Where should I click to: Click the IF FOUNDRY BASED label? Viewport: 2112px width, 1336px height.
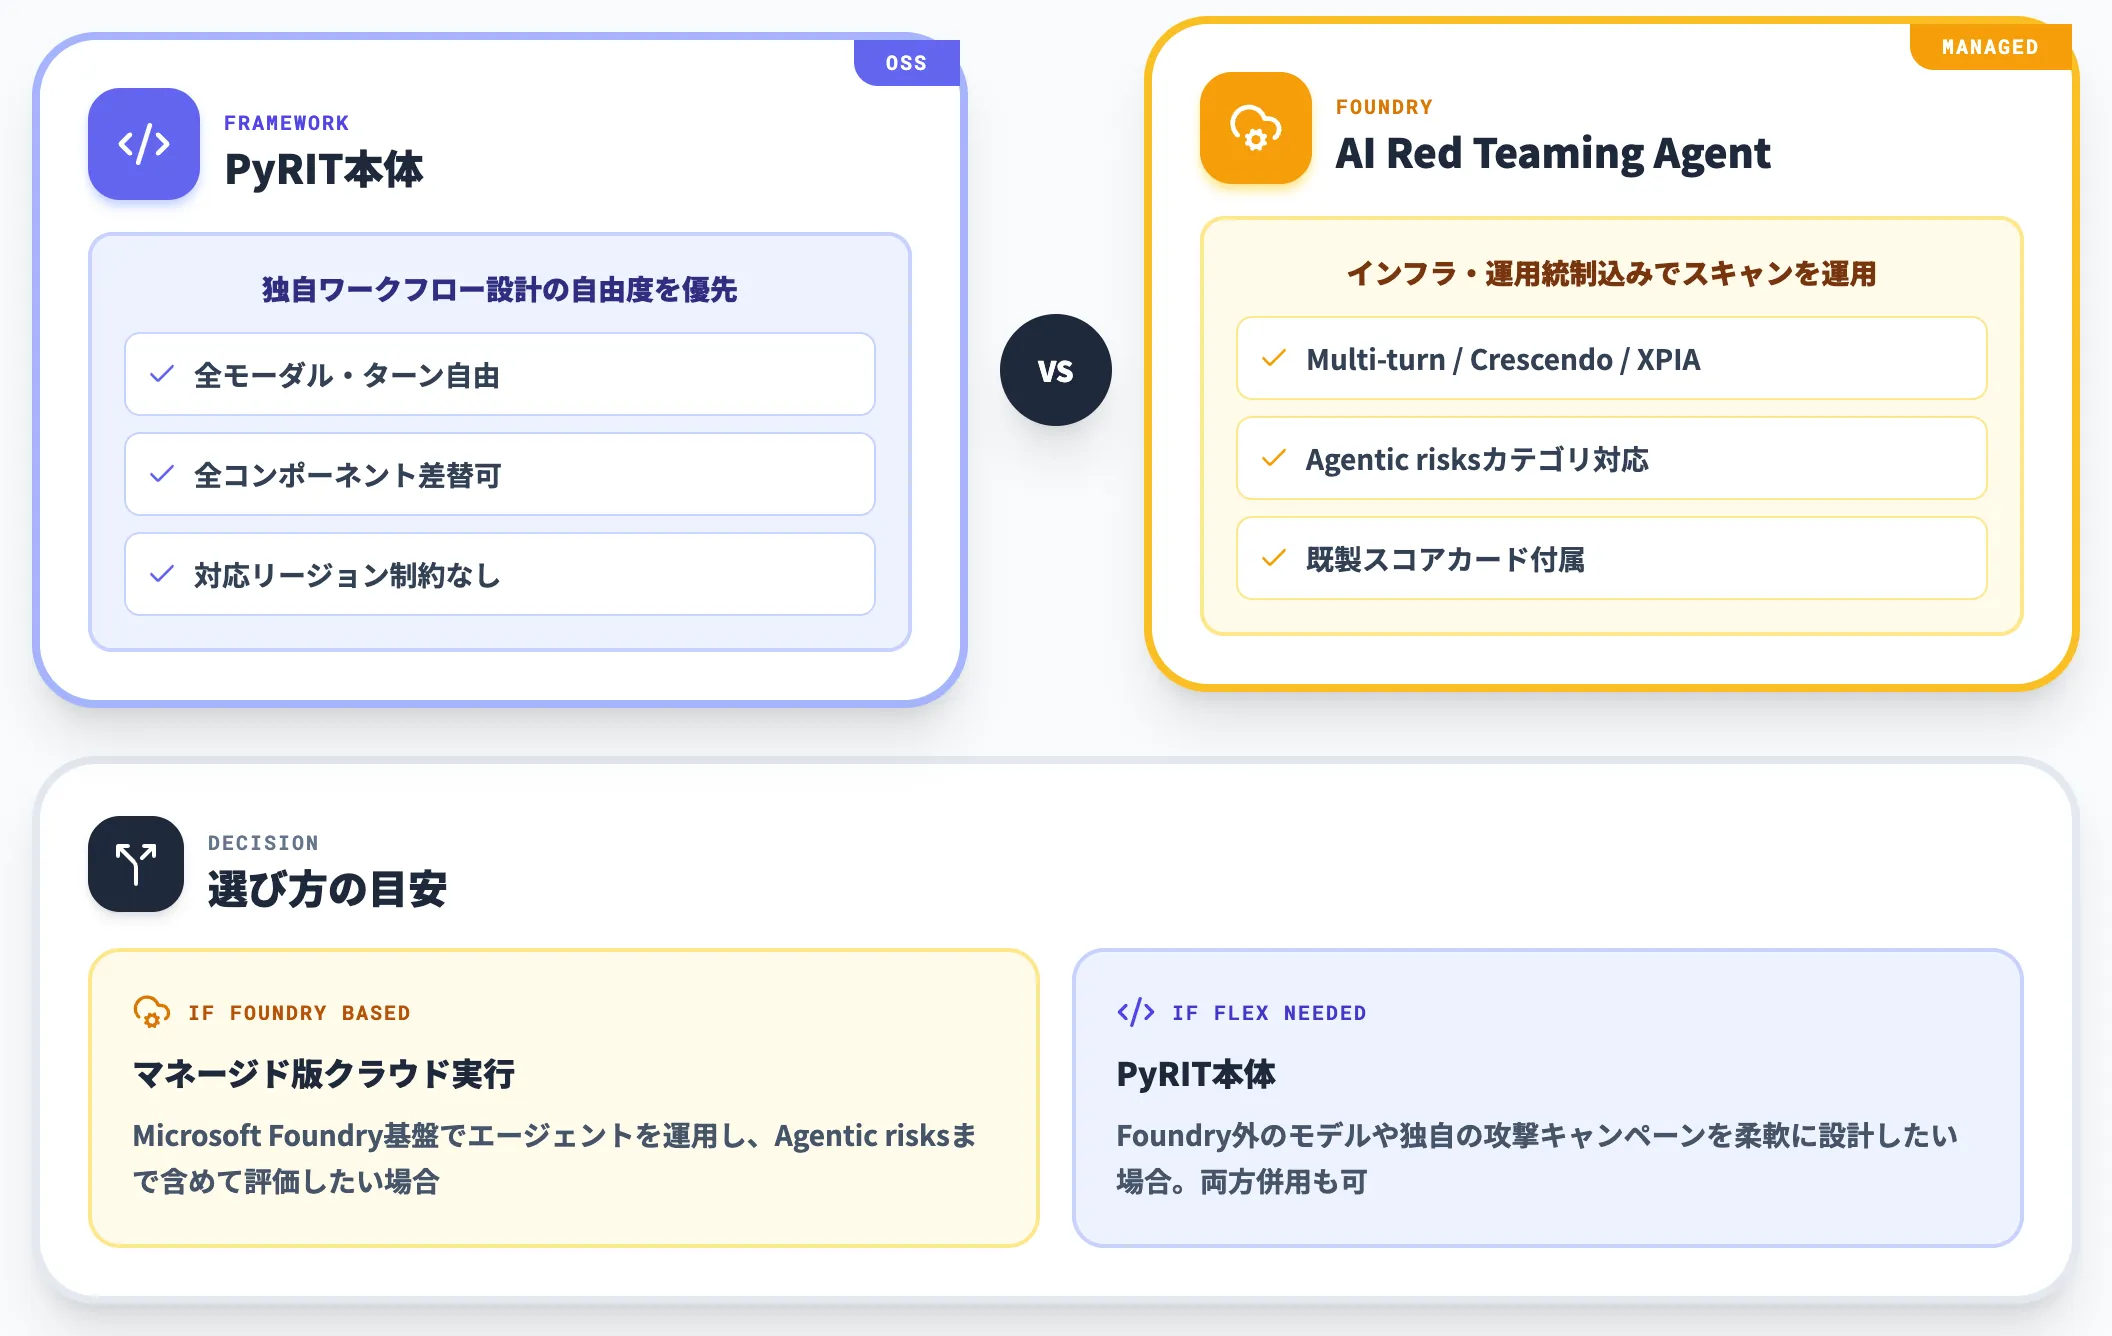[300, 1013]
